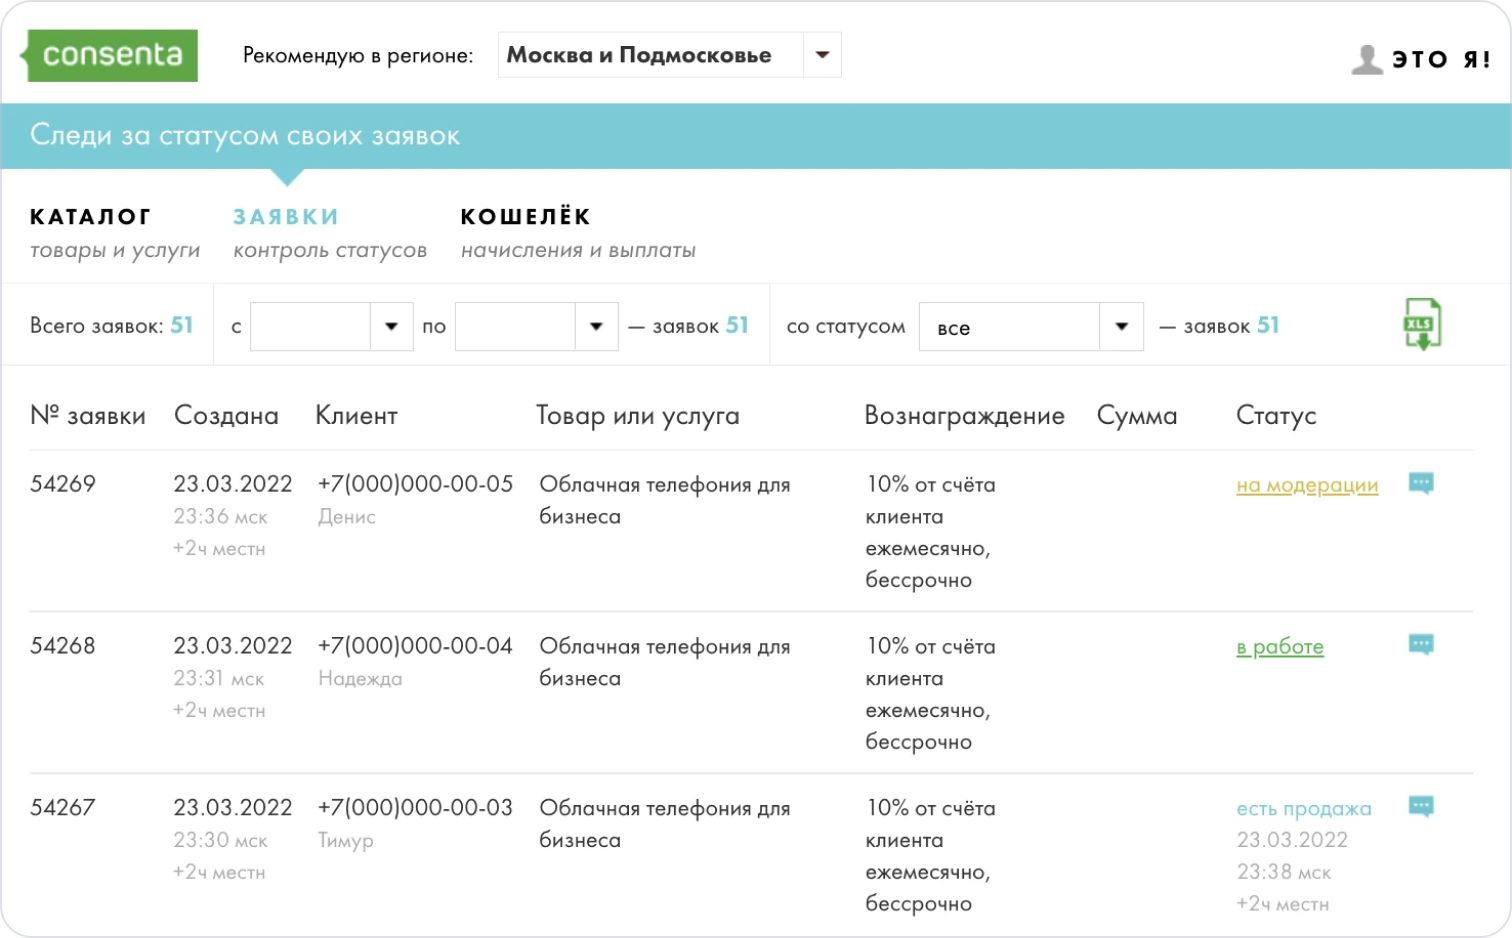Screen dimensions: 1512x938
Task: Expand the status filter showing 'все'
Action: point(1121,326)
